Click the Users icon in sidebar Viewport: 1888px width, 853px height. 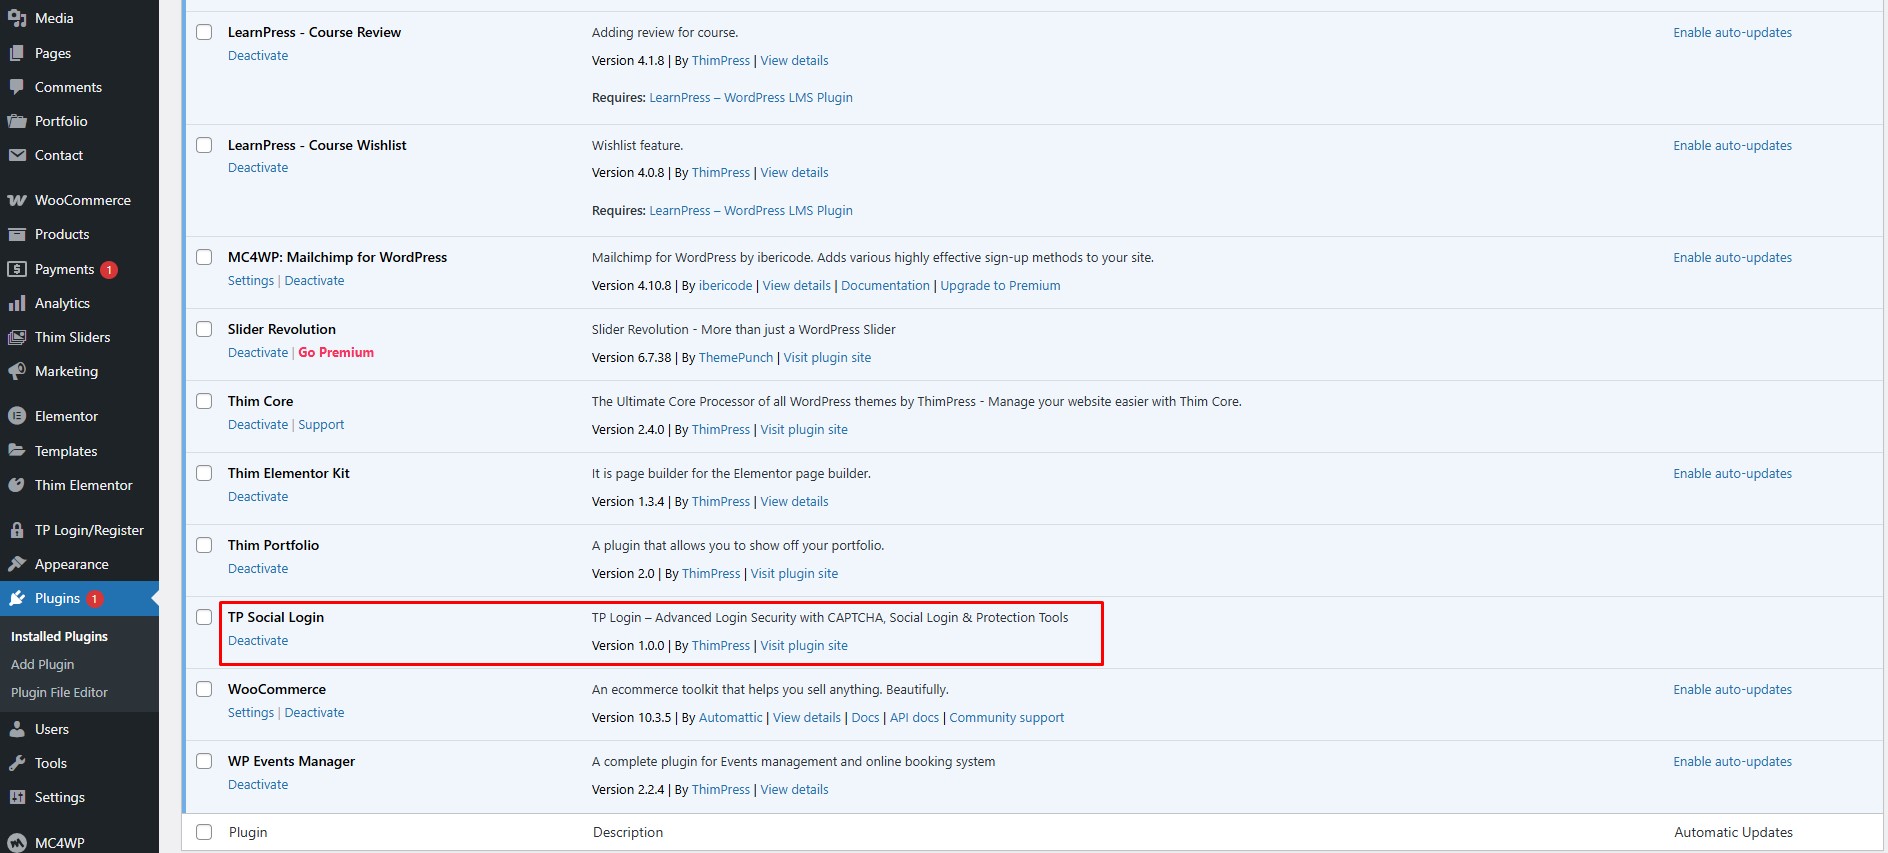pos(17,729)
